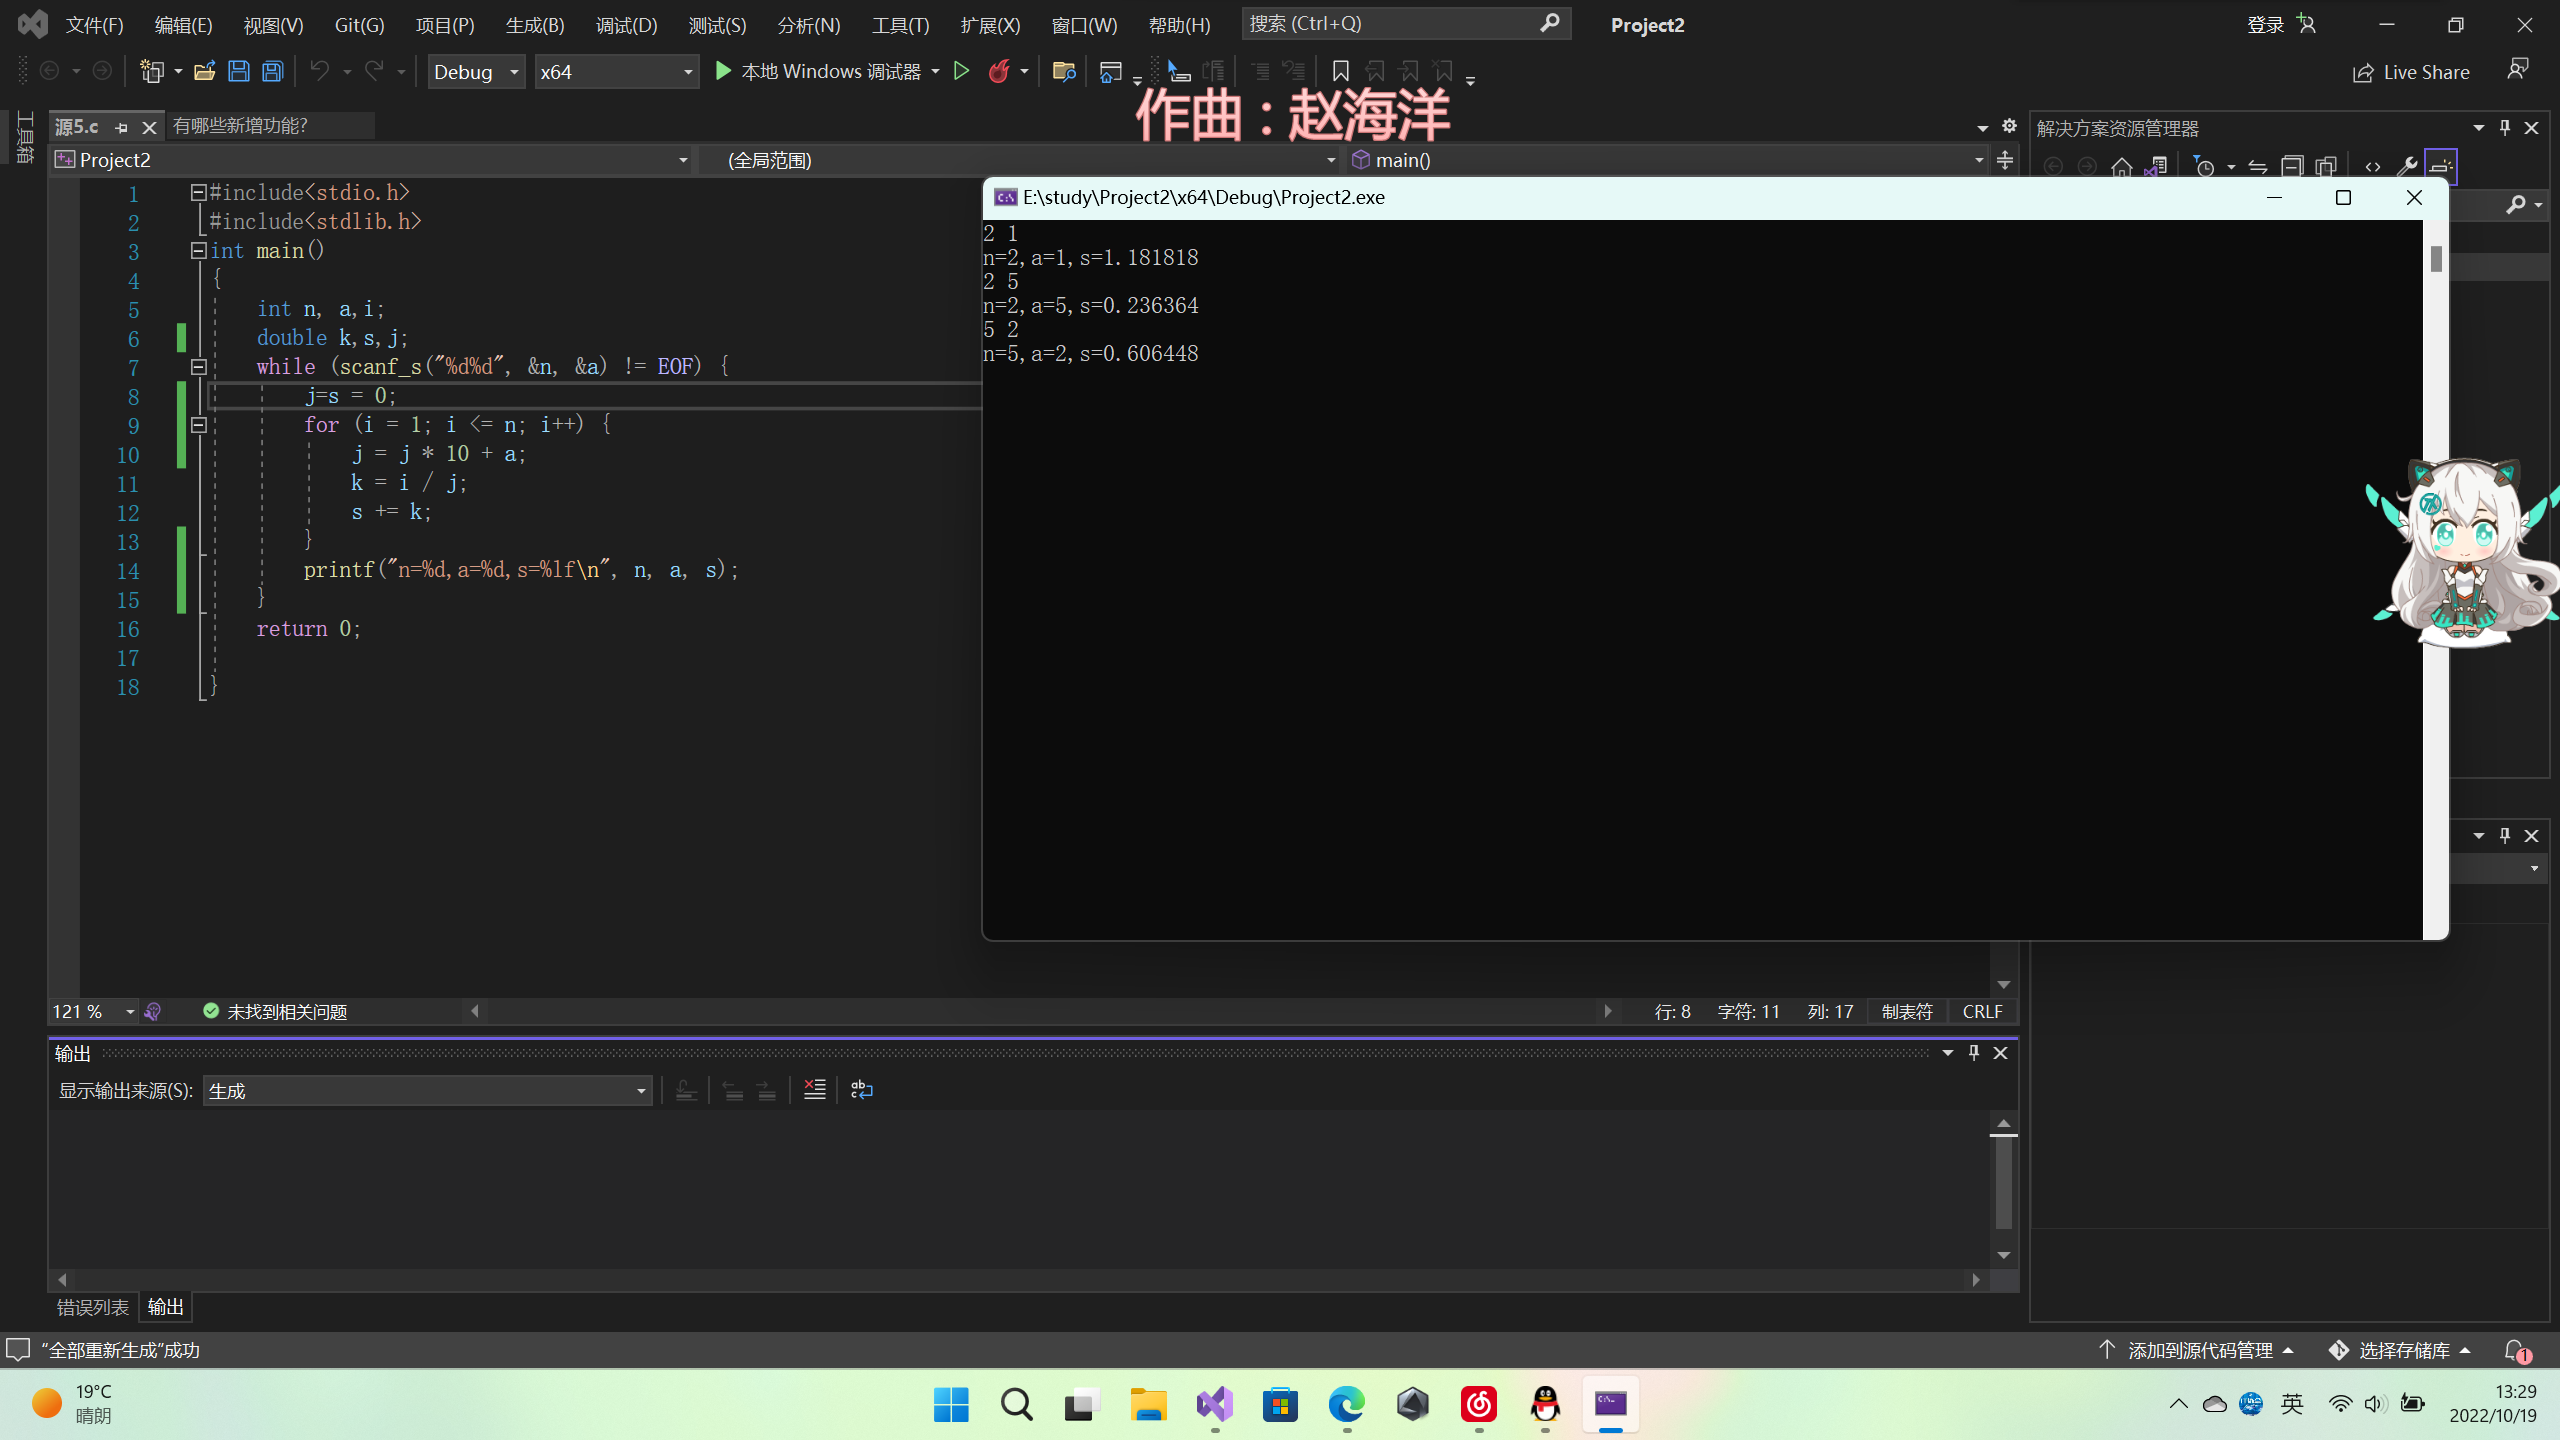Toggle the pin on the 源5.c tab
The image size is (2560, 1440).
pyautogui.click(x=122, y=127)
